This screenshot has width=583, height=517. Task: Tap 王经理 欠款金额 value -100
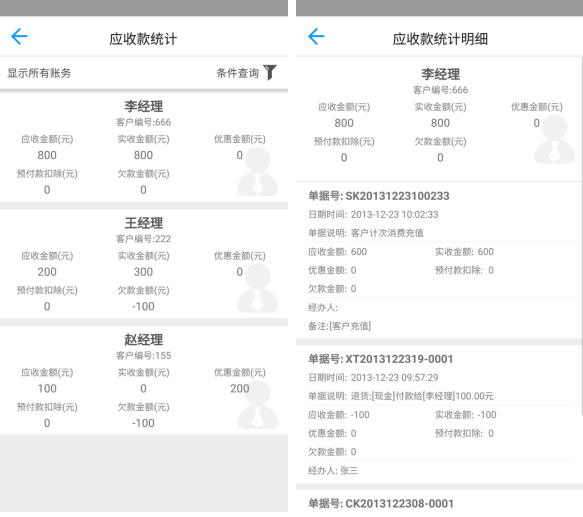click(143, 306)
